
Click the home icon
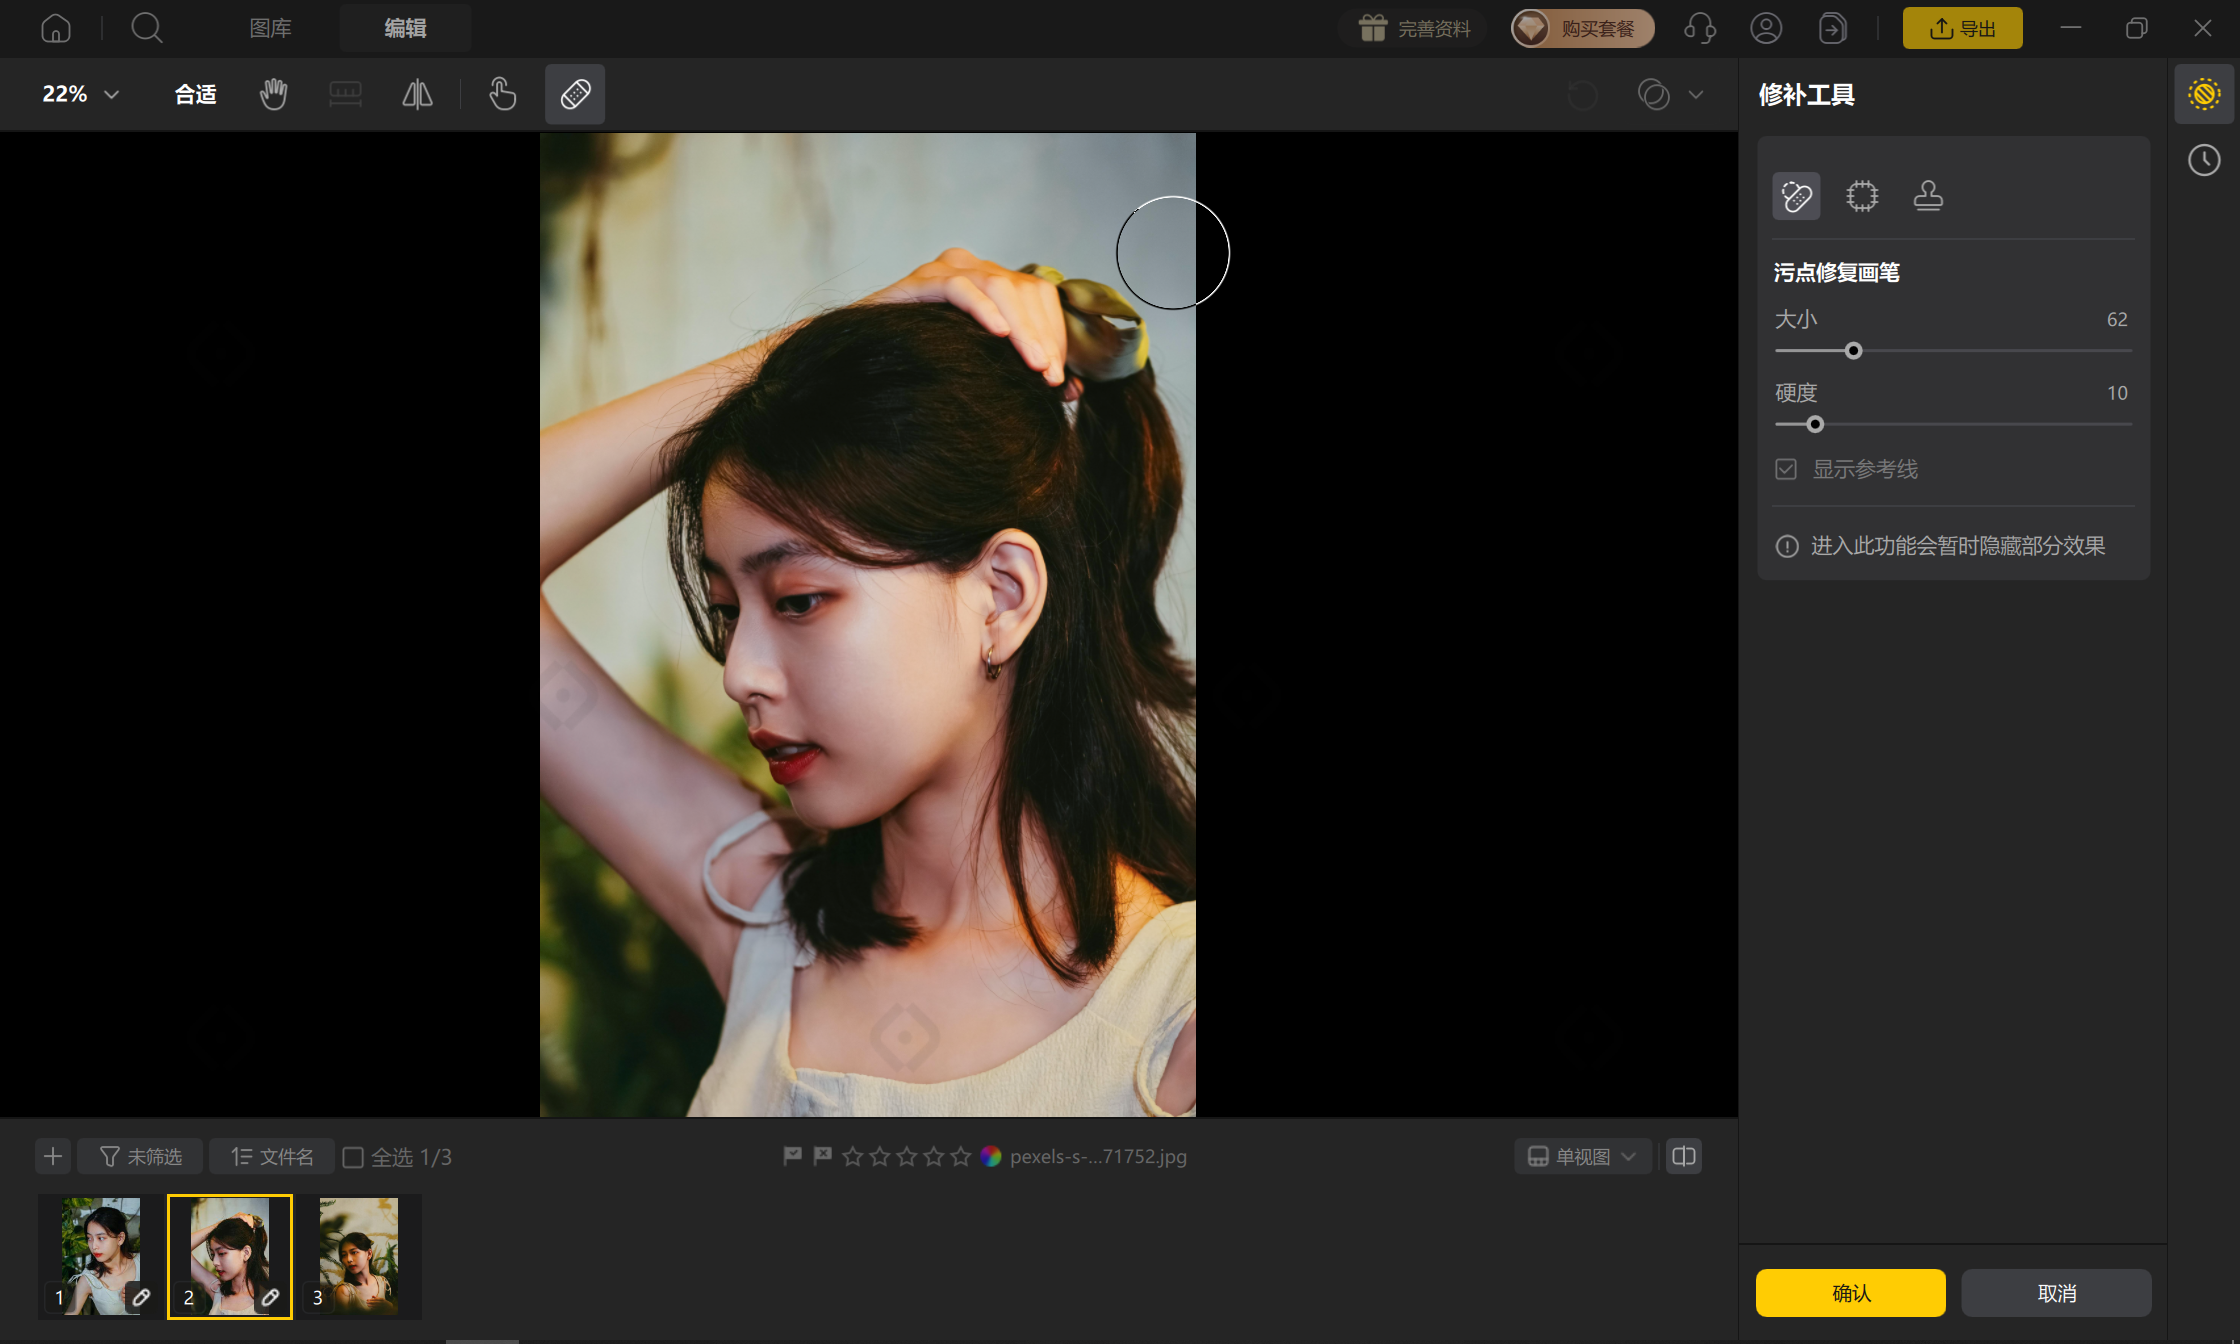pyautogui.click(x=56, y=28)
